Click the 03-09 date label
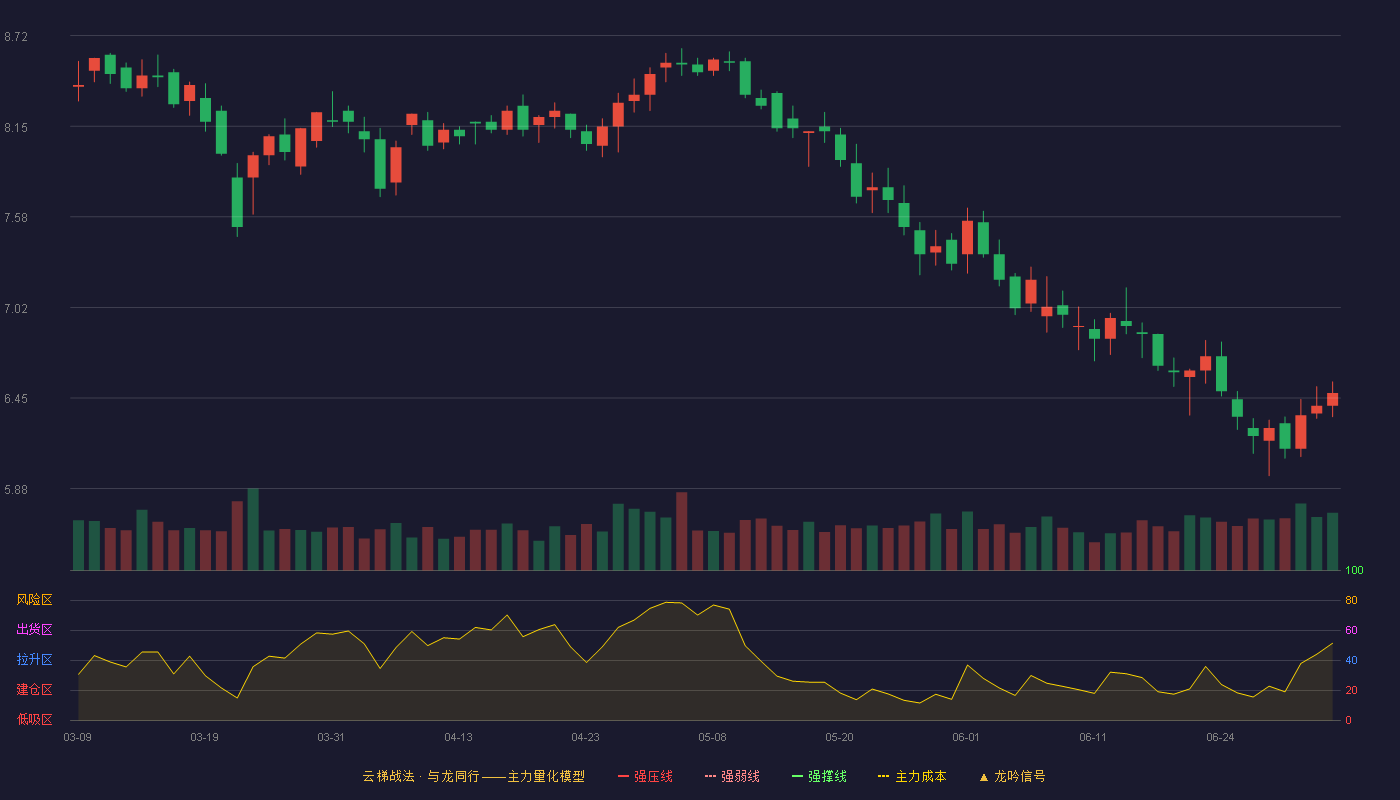The height and width of the screenshot is (800, 1400). click(78, 737)
